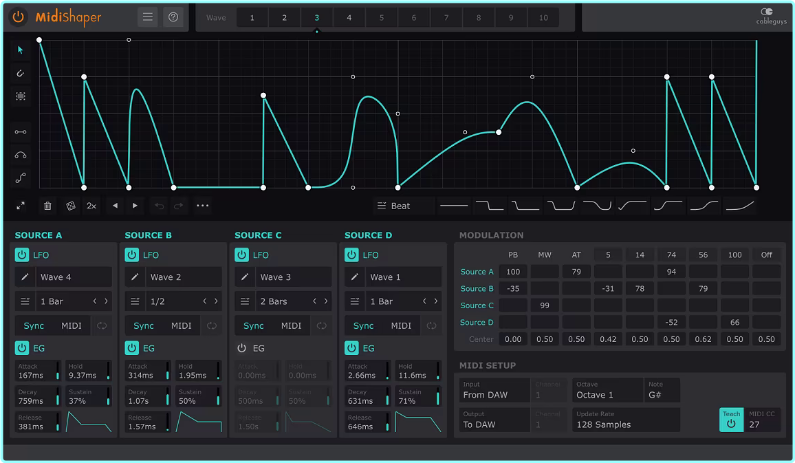Toggle Source A LFO power
This screenshot has width=795, height=463.
[x=22, y=255]
